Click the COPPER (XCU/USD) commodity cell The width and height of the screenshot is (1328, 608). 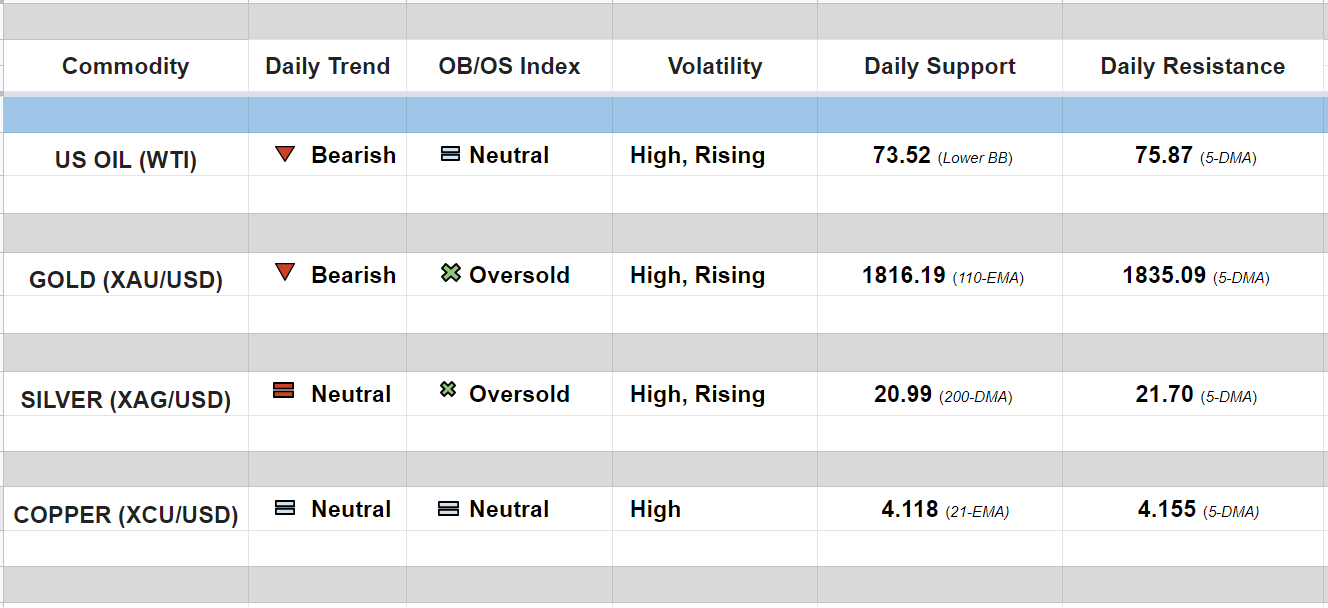[x=126, y=516]
